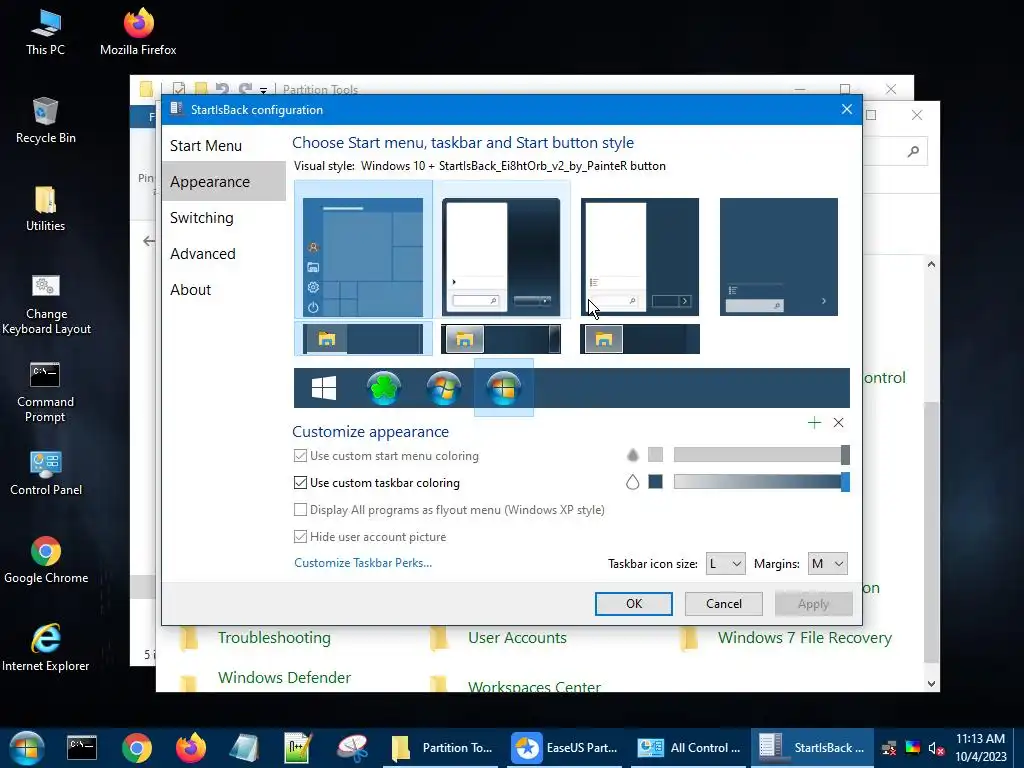Select the flat dark blue start menu style
This screenshot has width=1024, height=768.
tap(640, 257)
